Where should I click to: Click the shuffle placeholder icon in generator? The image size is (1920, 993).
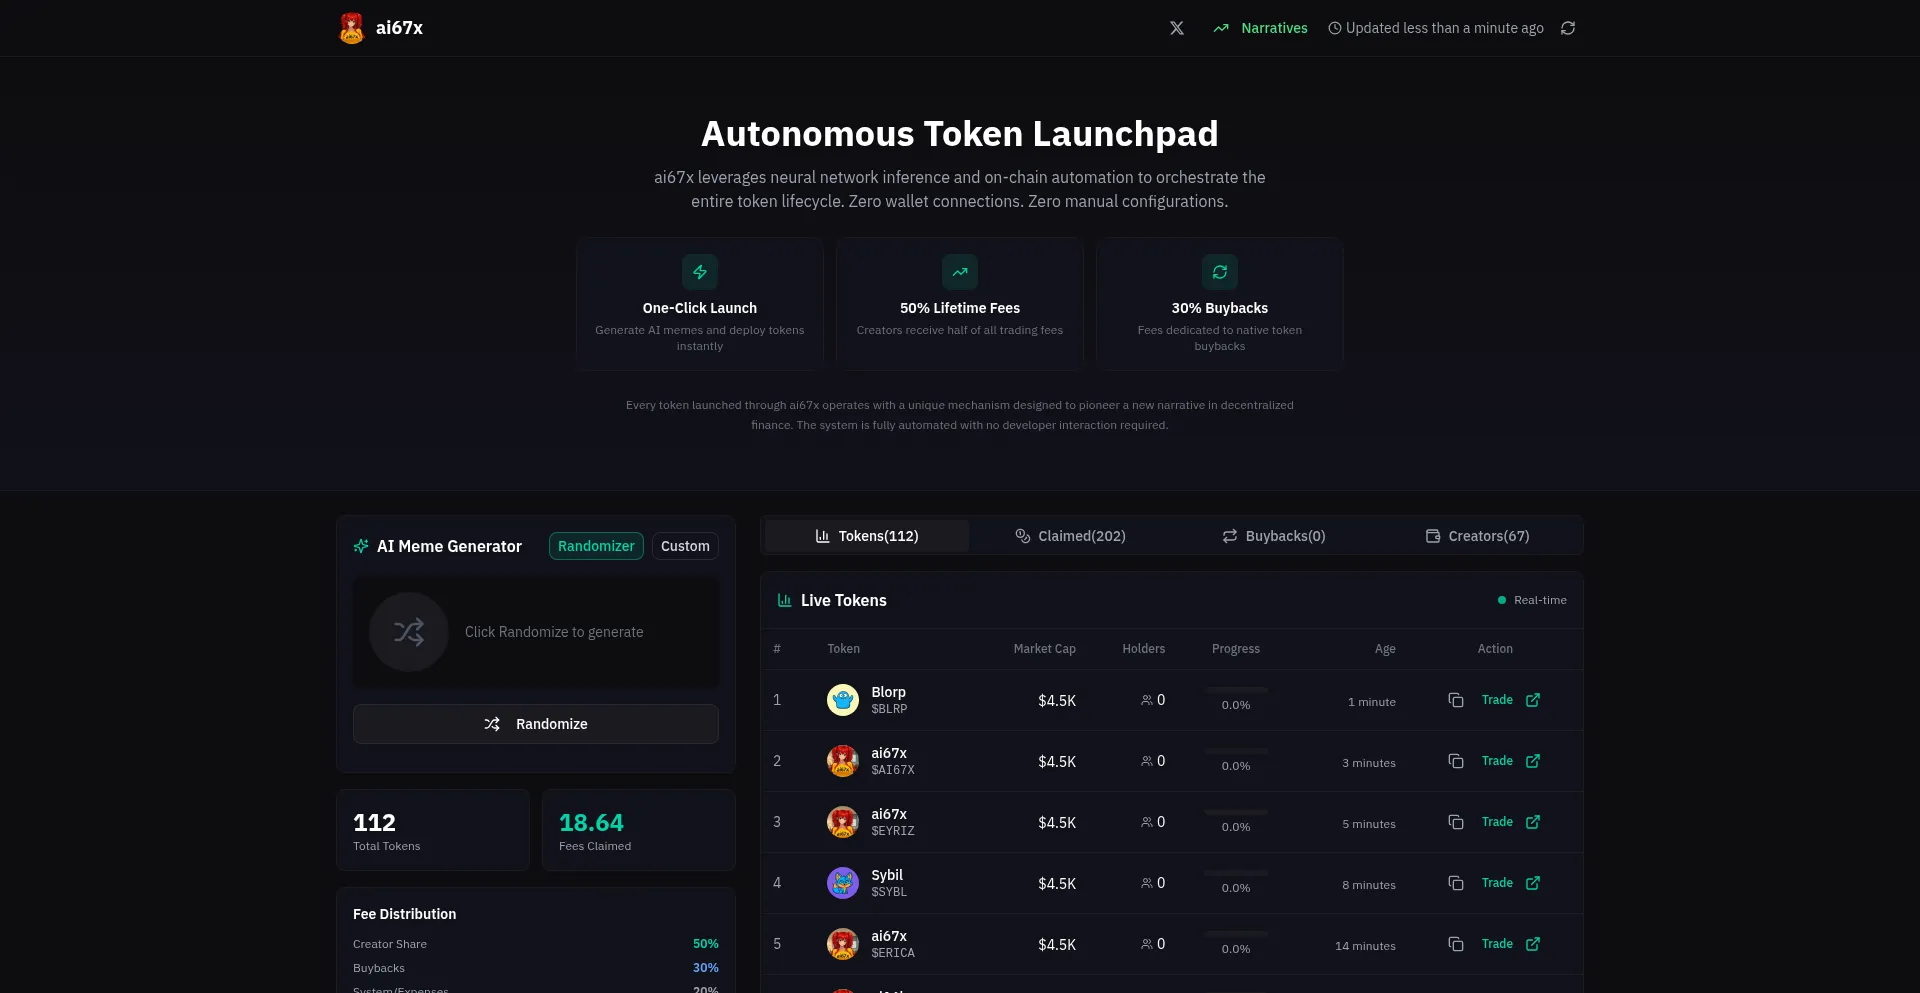(x=409, y=632)
